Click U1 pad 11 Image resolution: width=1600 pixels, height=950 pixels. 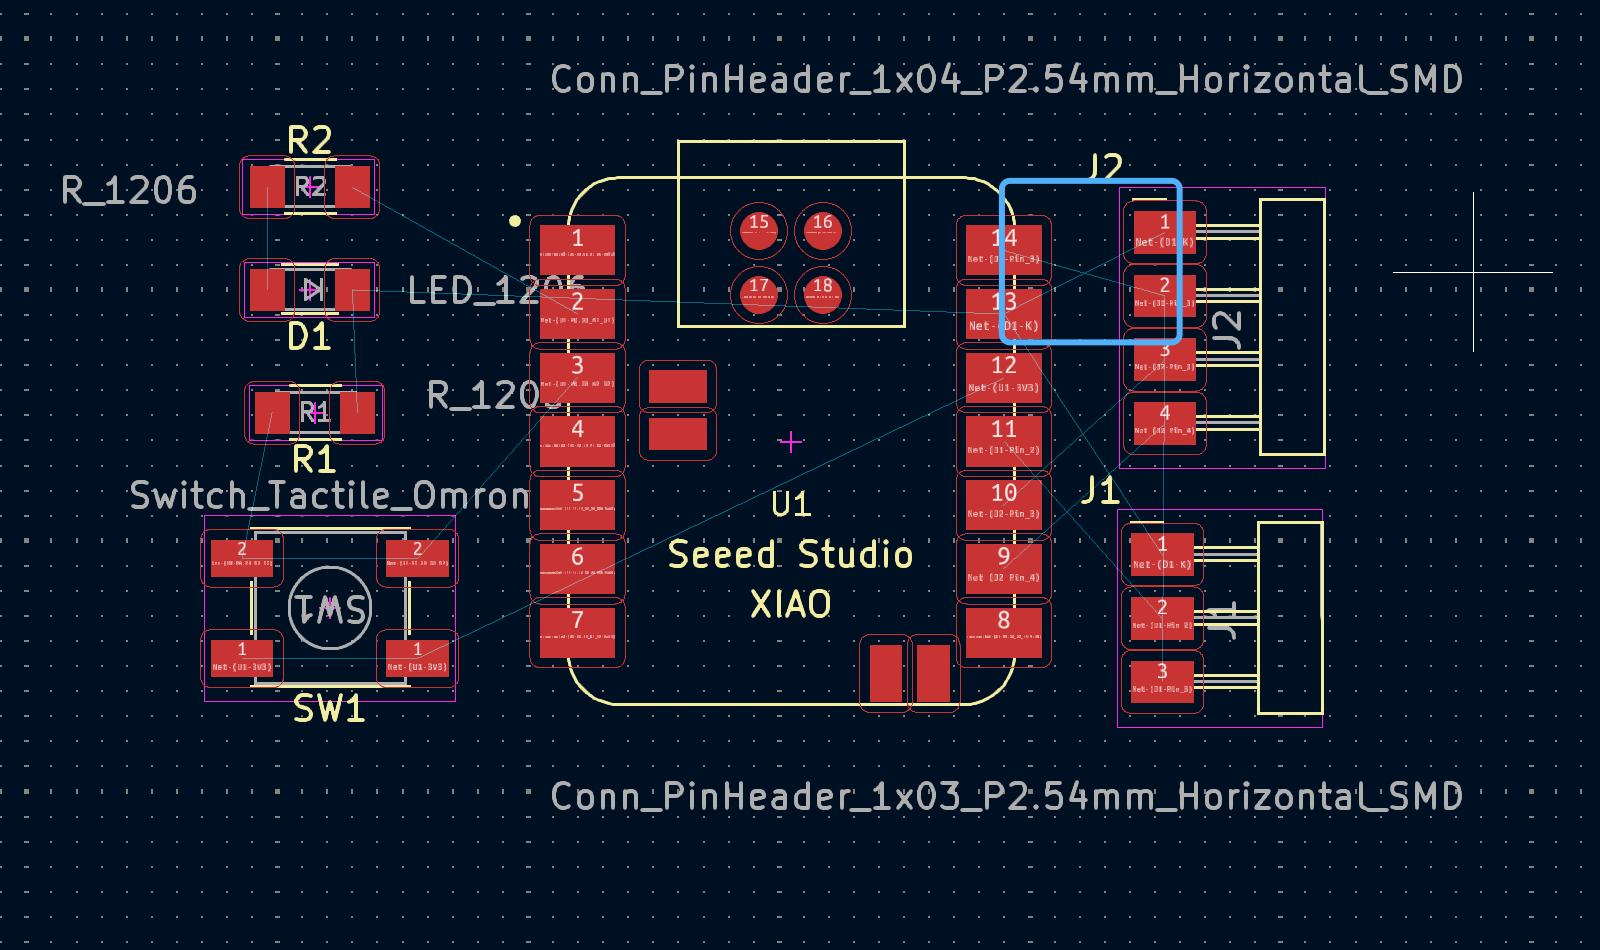(1004, 440)
